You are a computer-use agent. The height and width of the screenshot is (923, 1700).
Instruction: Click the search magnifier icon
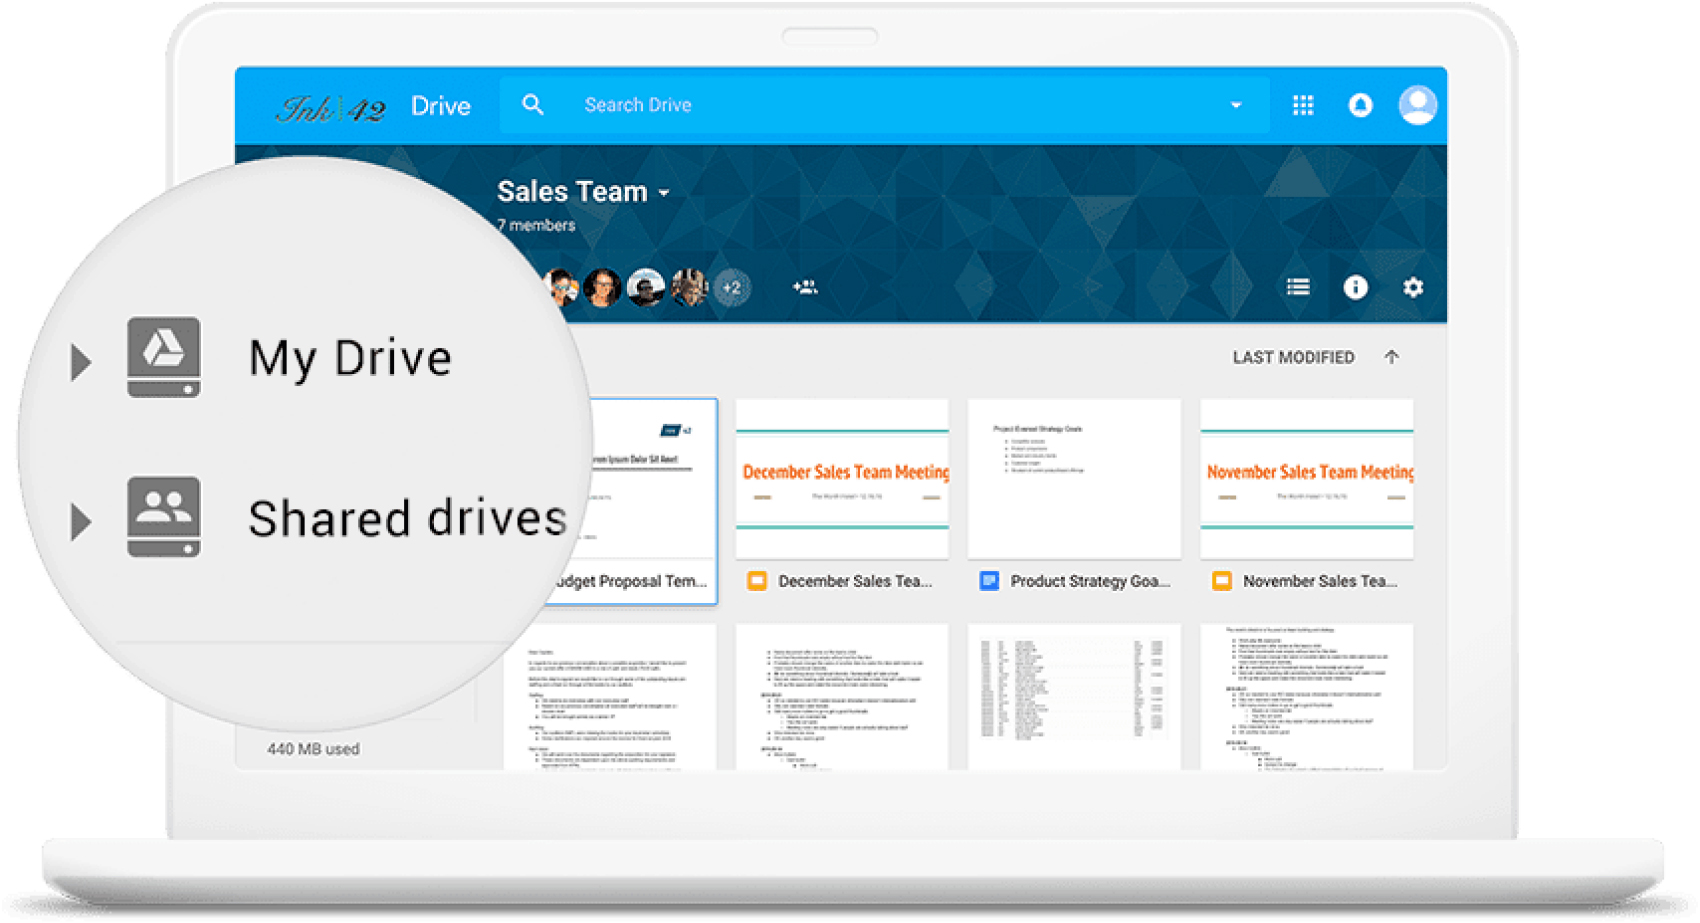(x=533, y=104)
